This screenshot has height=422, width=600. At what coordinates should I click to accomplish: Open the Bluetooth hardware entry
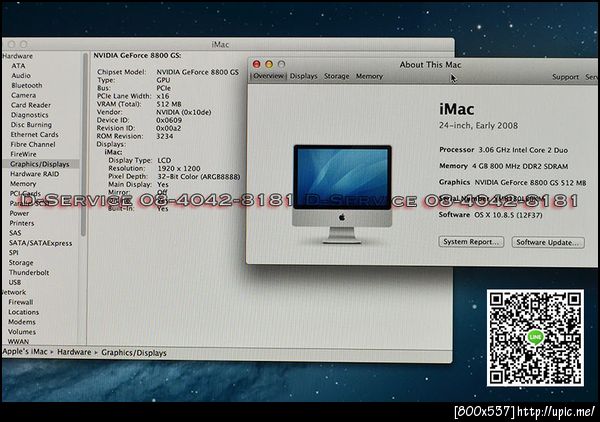click(26, 85)
